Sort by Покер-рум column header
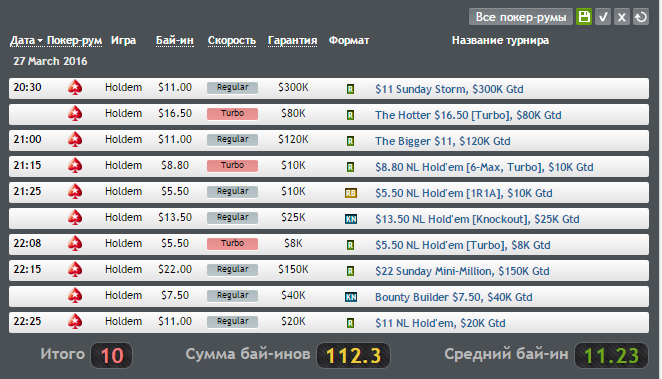The width and height of the screenshot is (662, 379). click(x=74, y=41)
